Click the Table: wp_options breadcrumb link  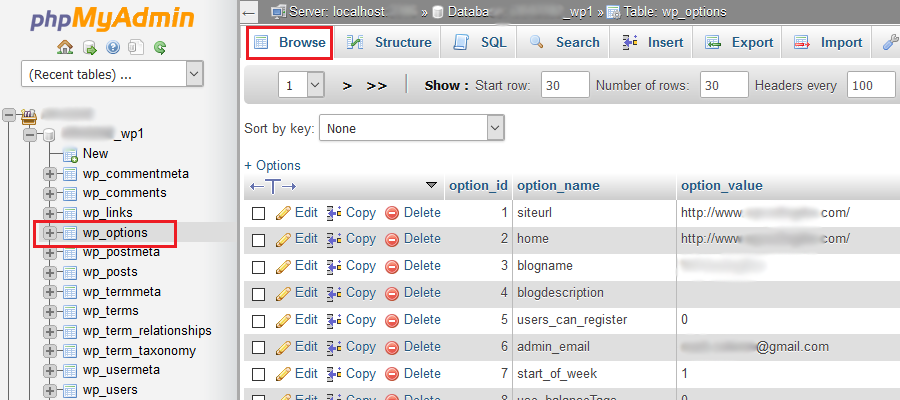[675, 11]
